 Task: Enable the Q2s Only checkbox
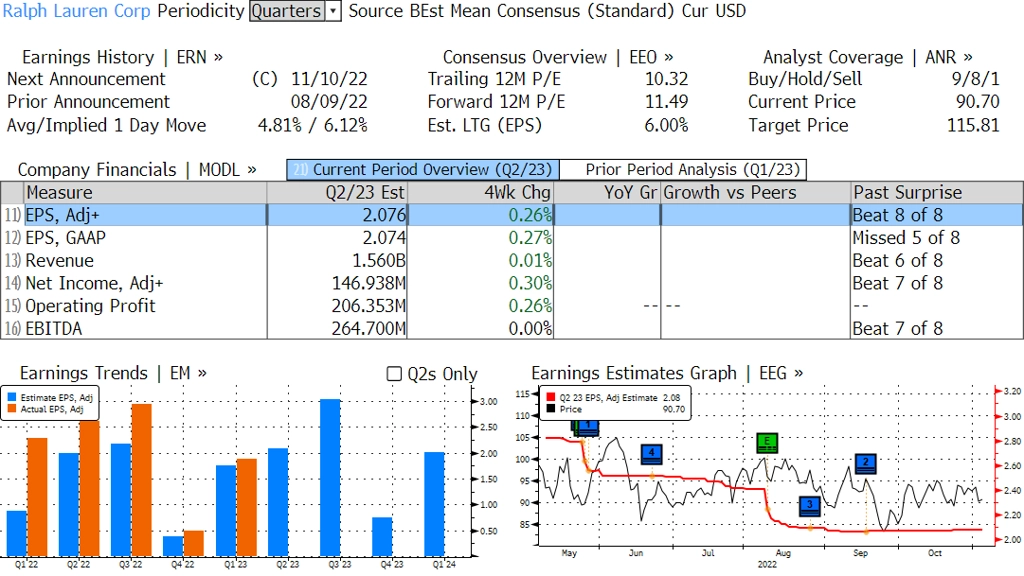[x=394, y=374]
